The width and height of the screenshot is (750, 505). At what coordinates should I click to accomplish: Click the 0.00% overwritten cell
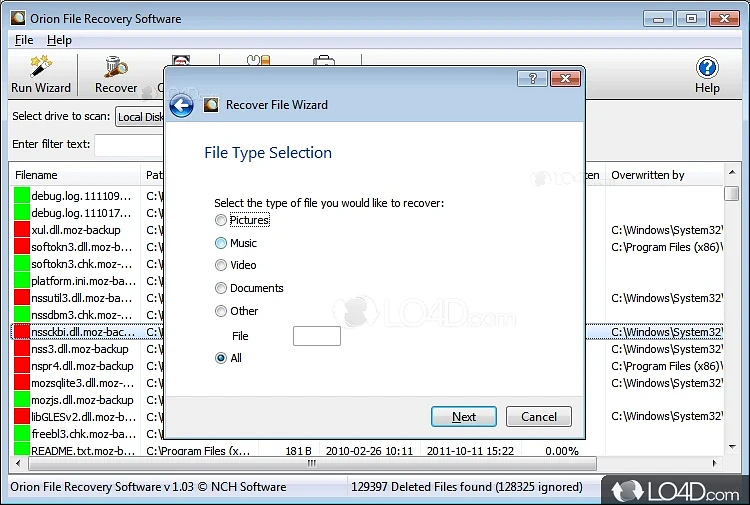(x=562, y=450)
